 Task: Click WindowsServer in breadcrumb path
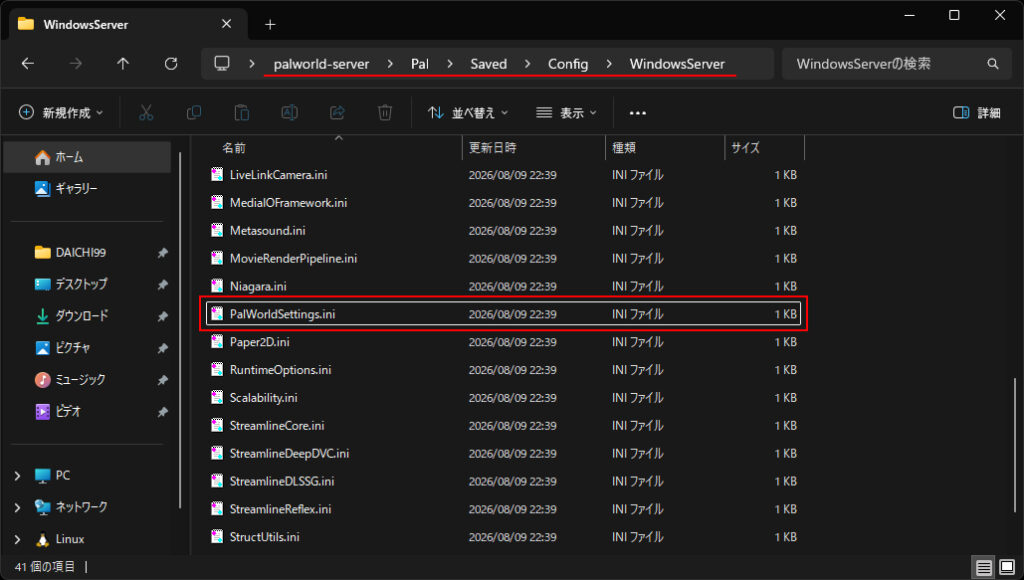tap(677, 64)
